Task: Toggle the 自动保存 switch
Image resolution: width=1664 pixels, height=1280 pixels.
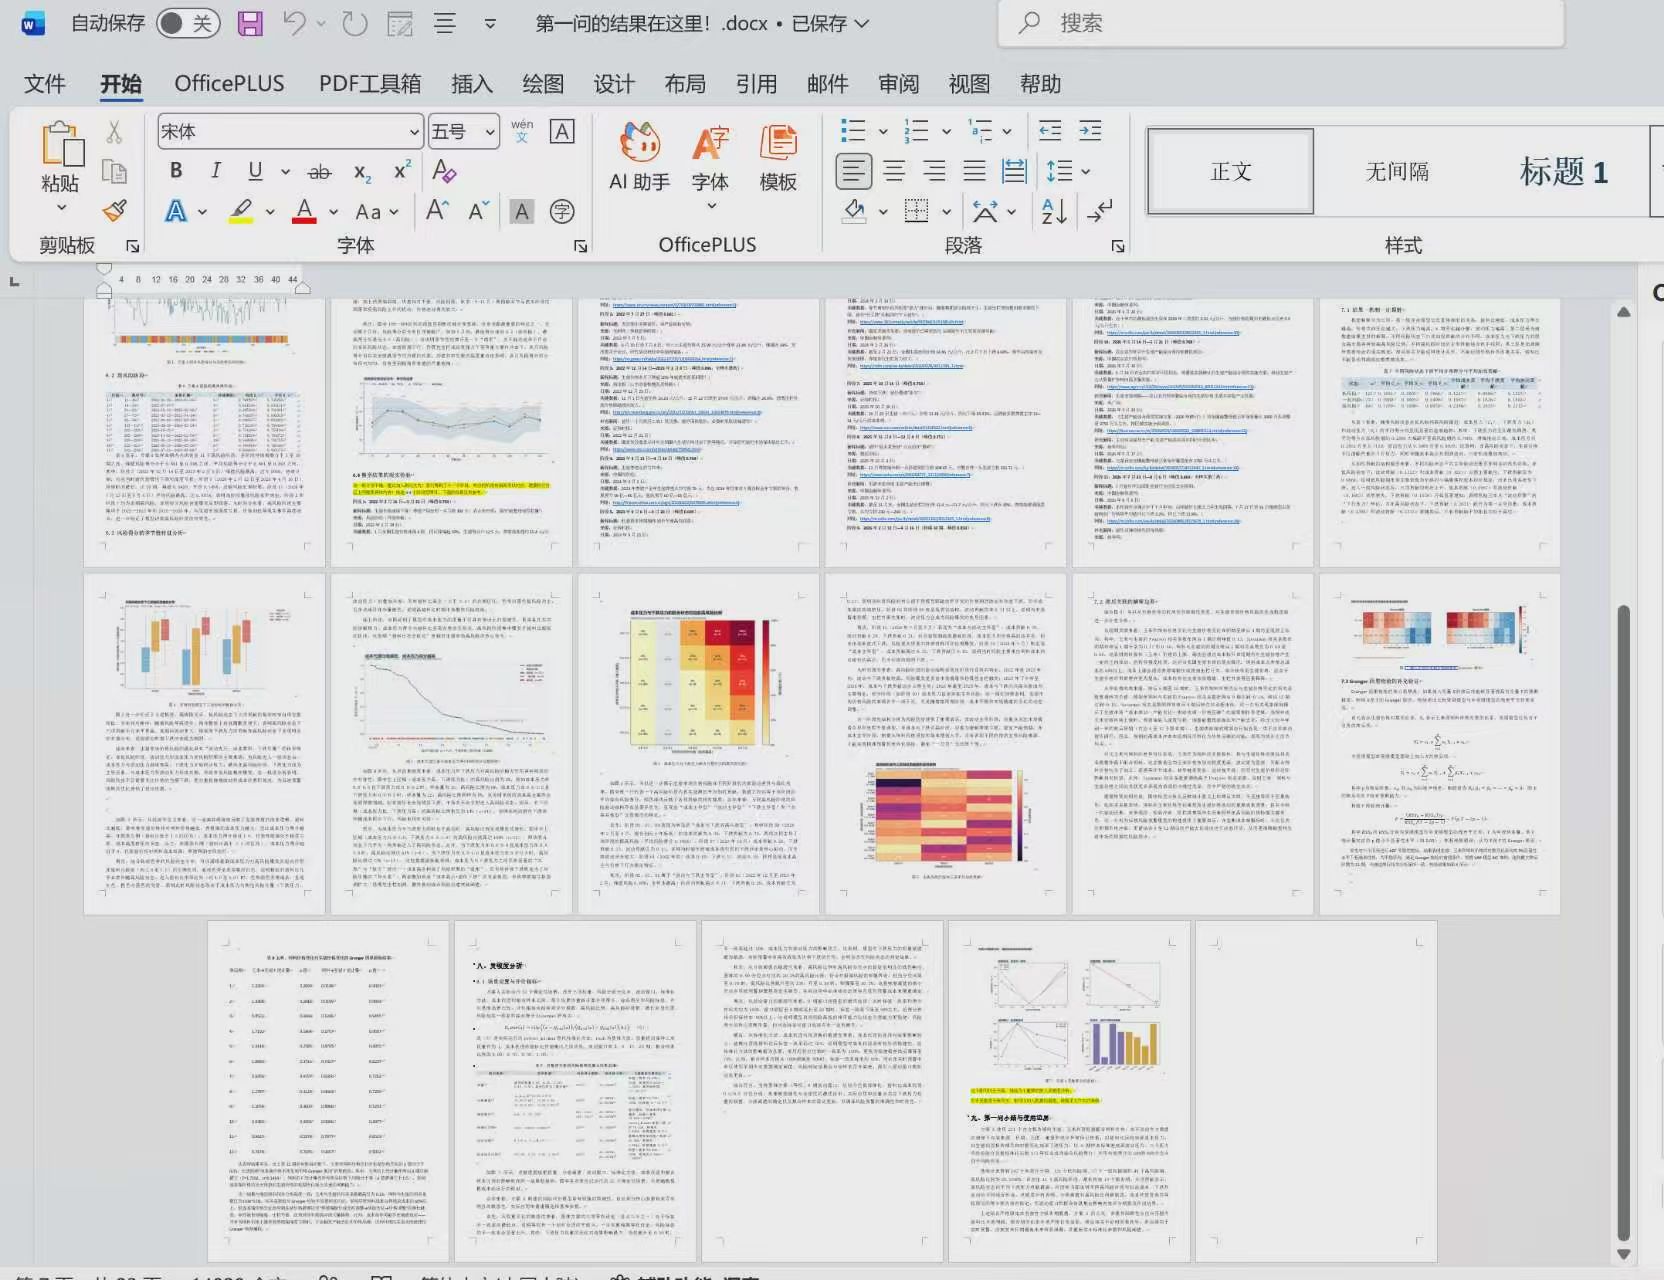Action: click(188, 23)
